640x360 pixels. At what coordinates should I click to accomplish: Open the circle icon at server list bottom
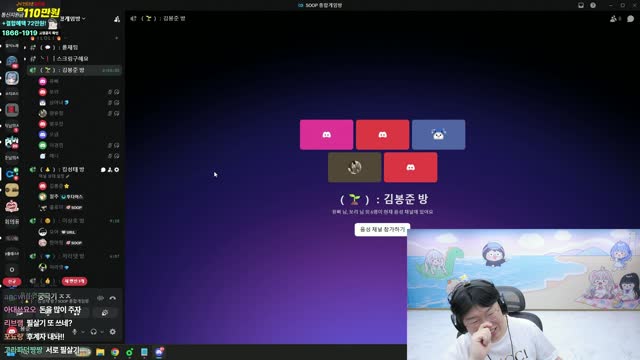click(x=12, y=270)
